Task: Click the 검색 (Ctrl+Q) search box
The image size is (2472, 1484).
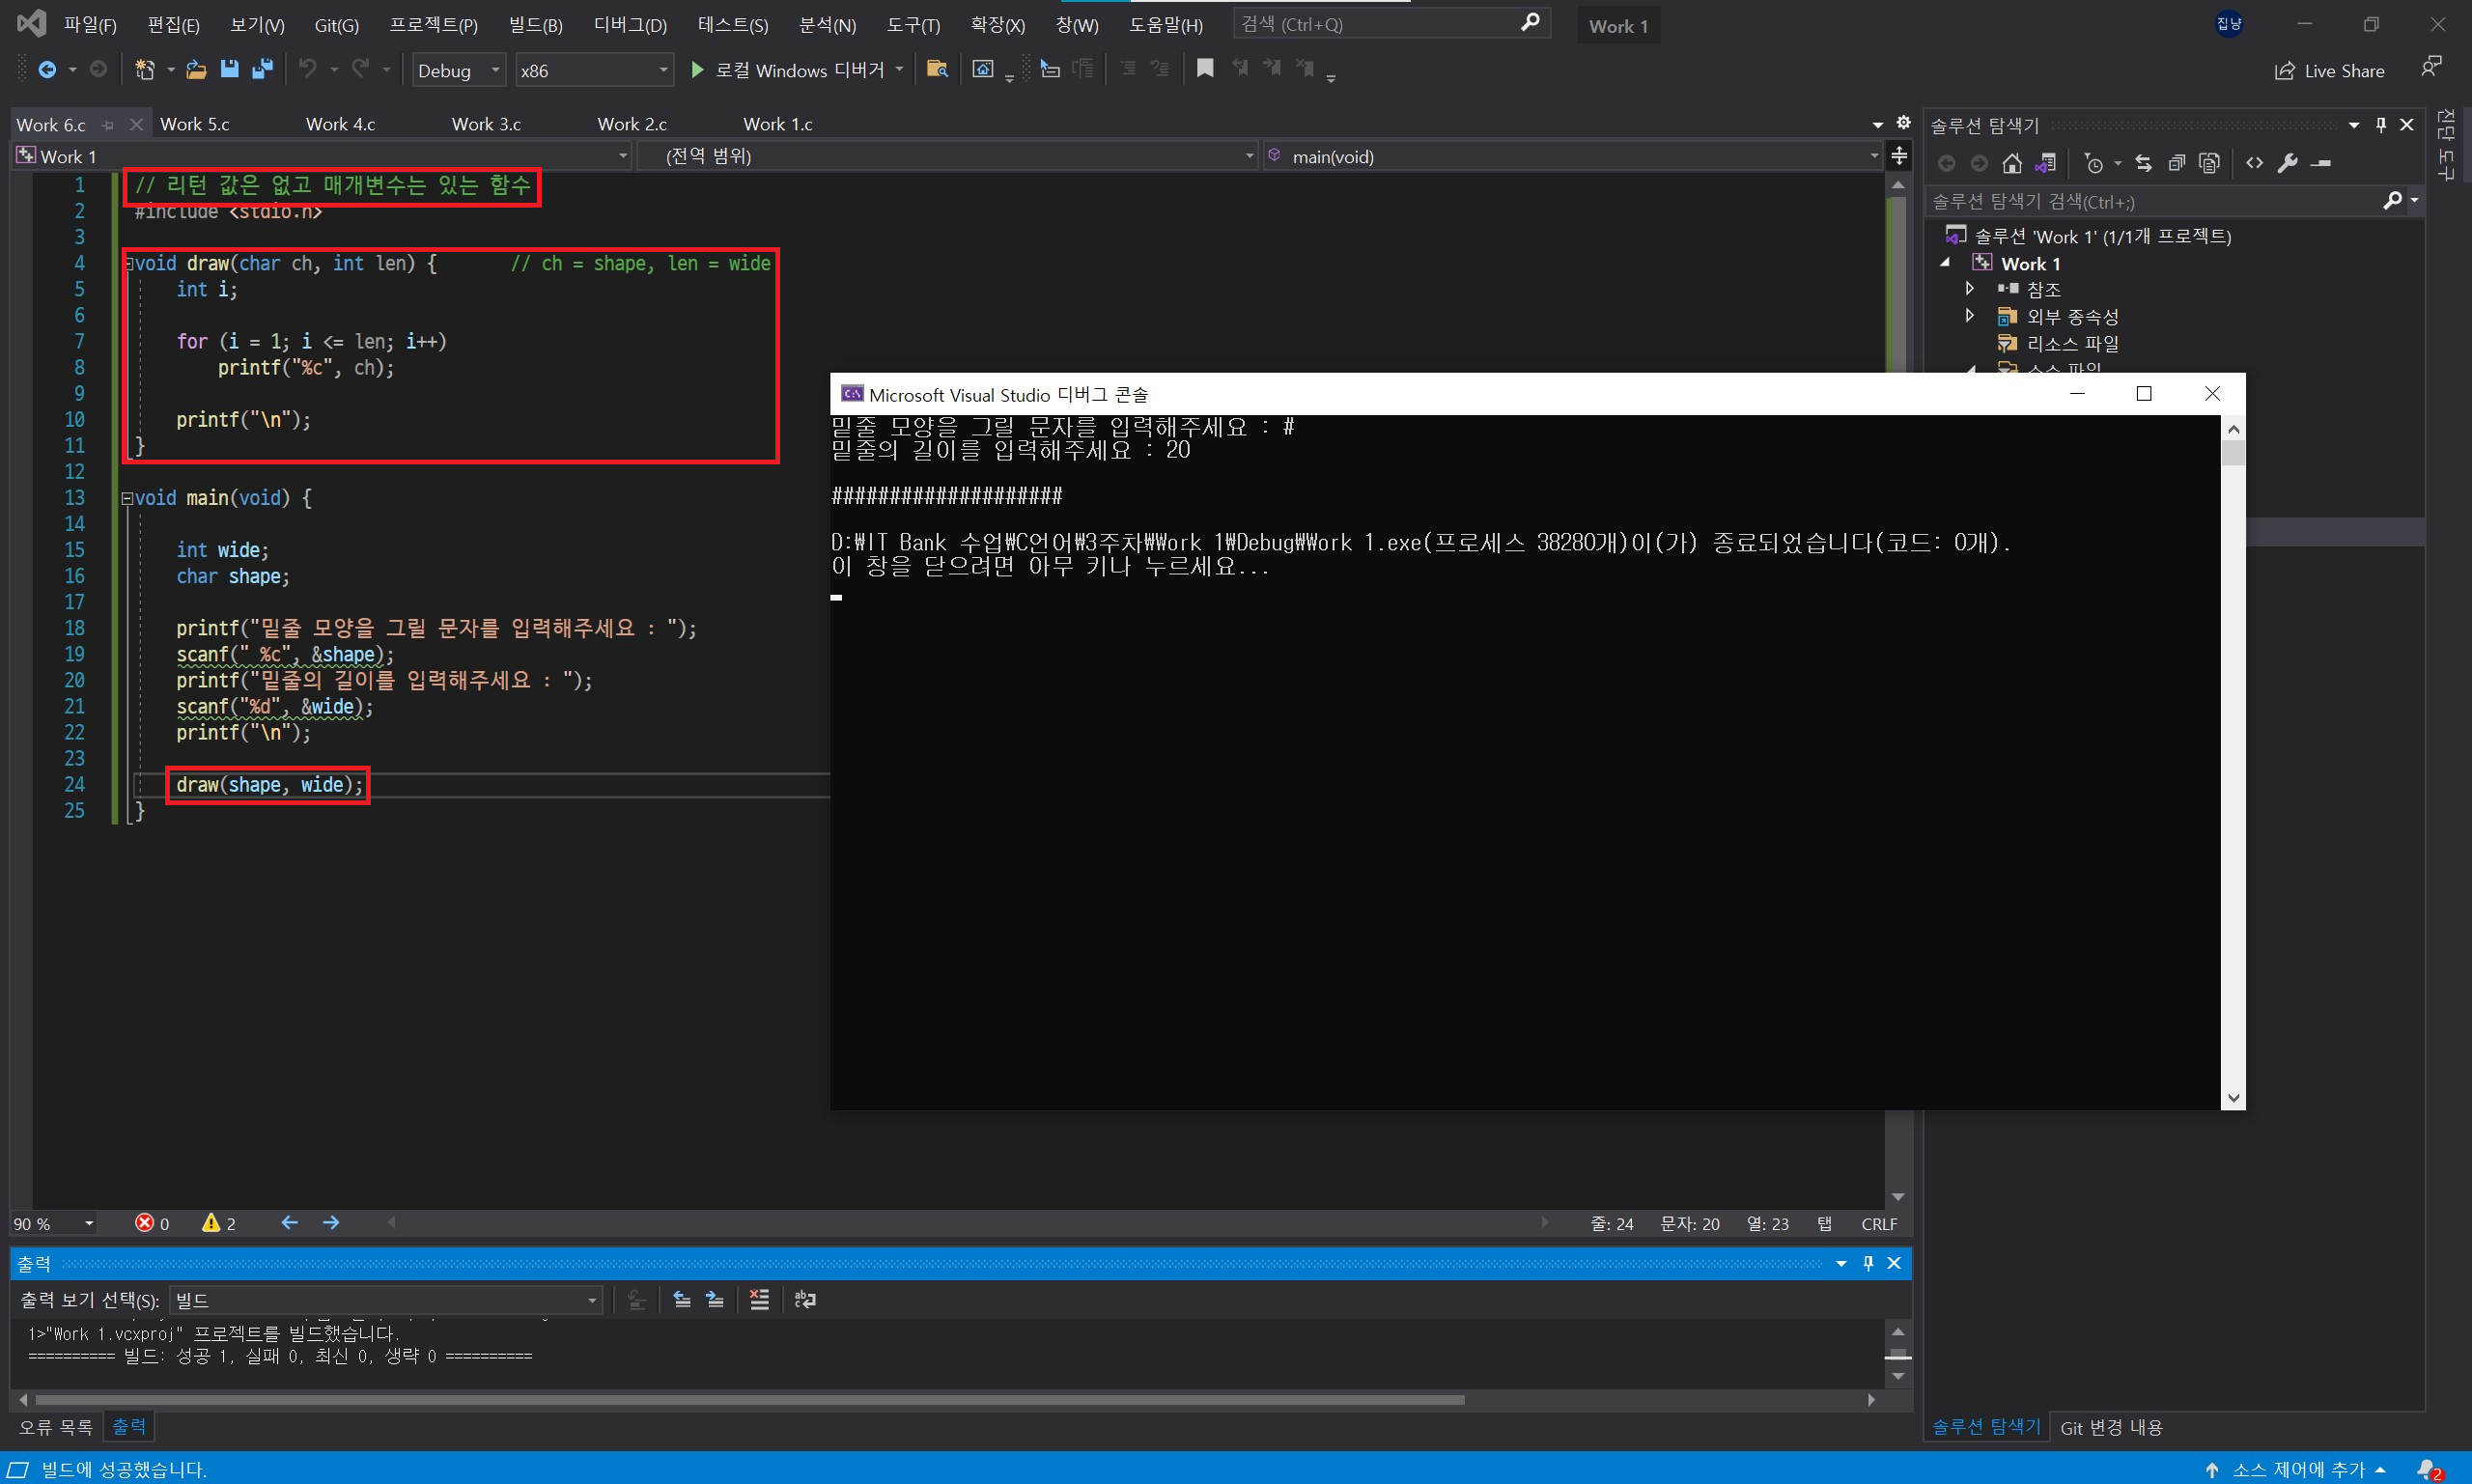Action: tap(1380, 24)
